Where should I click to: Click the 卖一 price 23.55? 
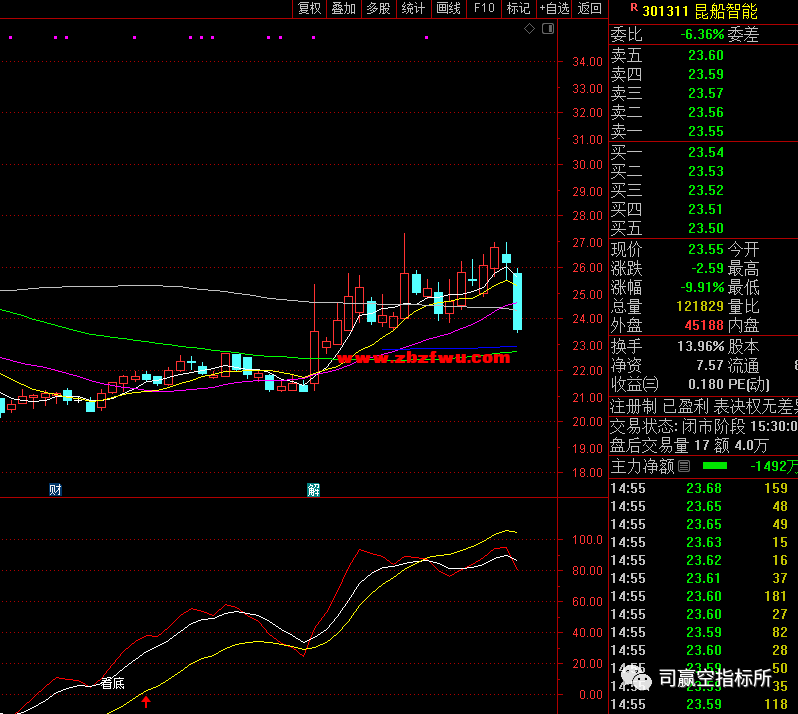click(x=705, y=132)
